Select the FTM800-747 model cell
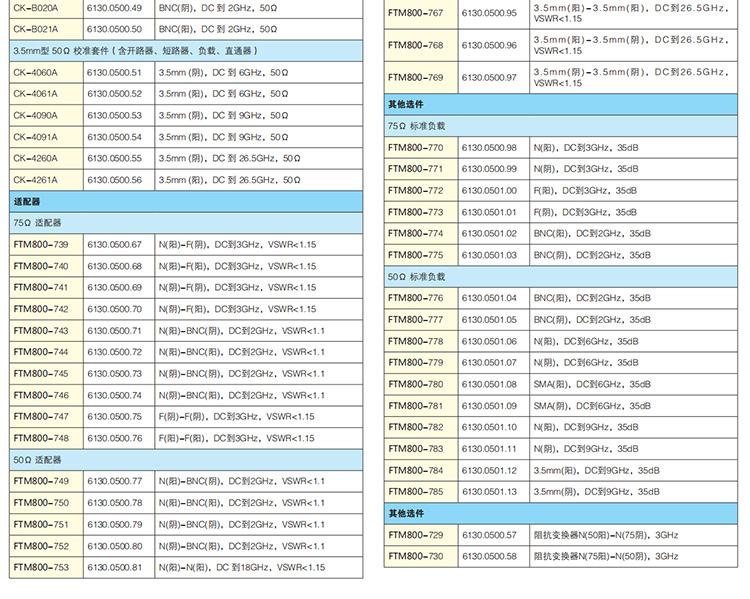750x599 pixels. click(x=42, y=417)
